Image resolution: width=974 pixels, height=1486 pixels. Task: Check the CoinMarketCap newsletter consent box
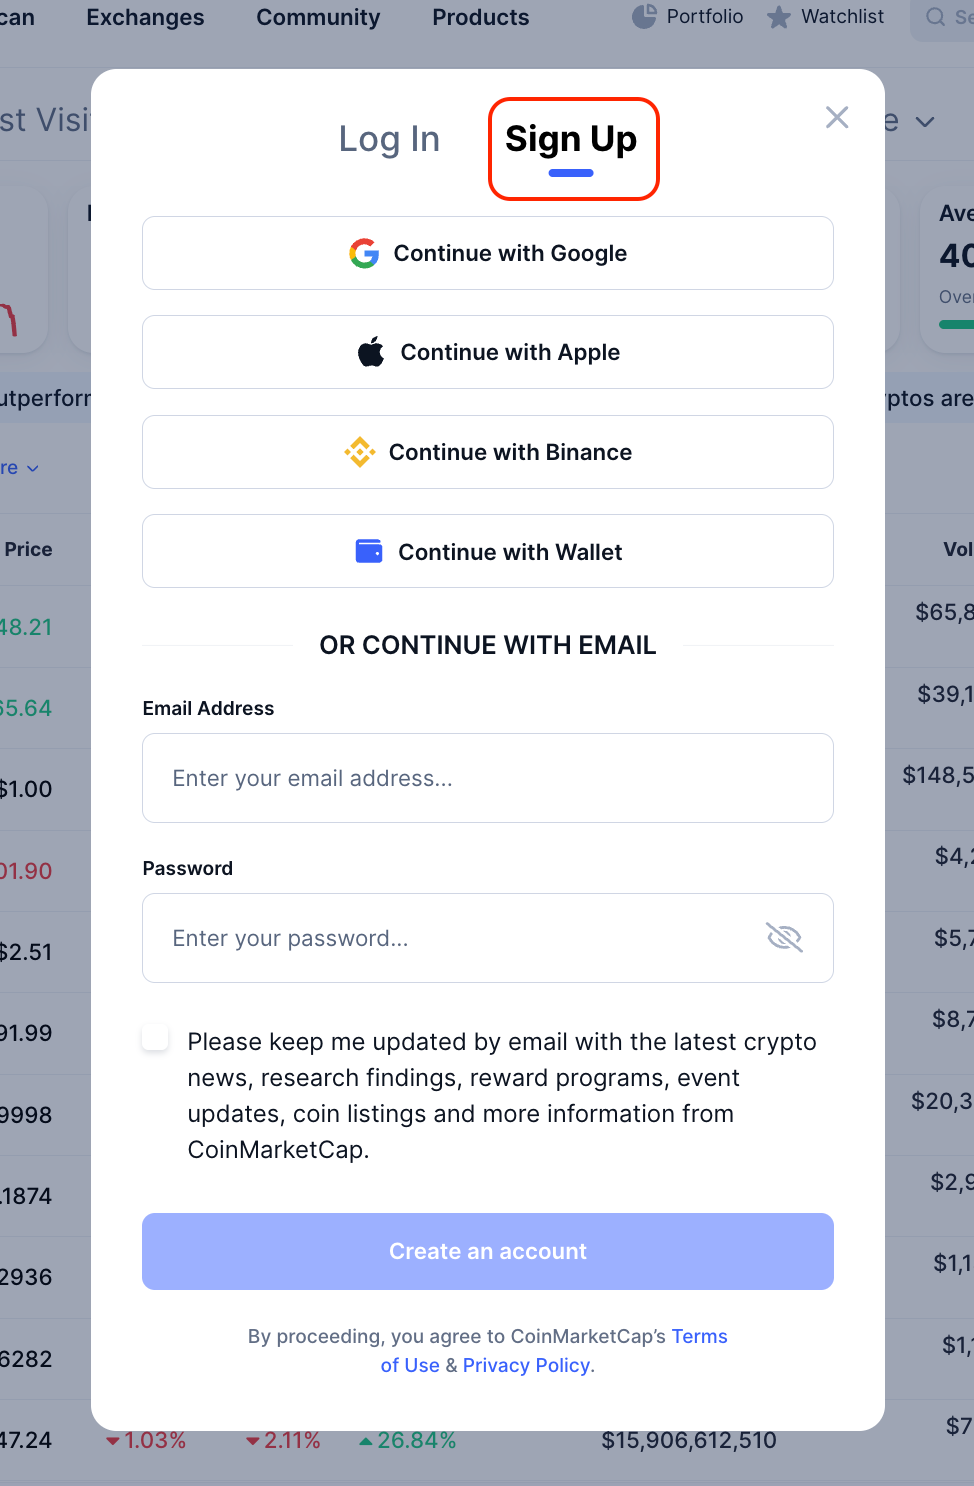(155, 1038)
